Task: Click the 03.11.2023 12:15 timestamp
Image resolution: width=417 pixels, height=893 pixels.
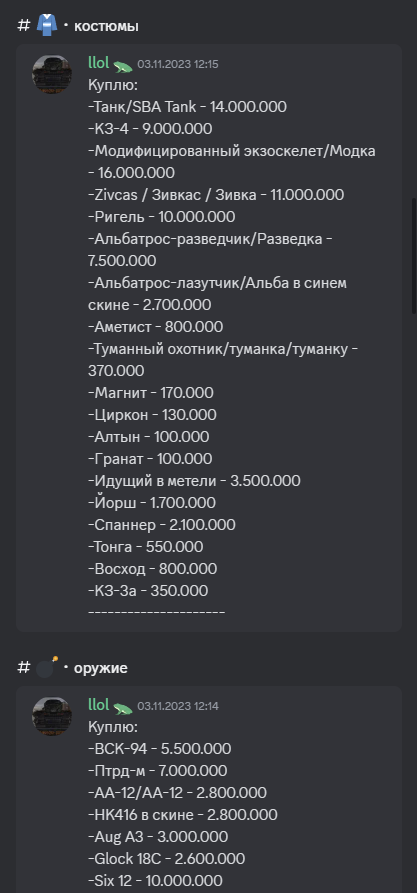Action: point(178,64)
